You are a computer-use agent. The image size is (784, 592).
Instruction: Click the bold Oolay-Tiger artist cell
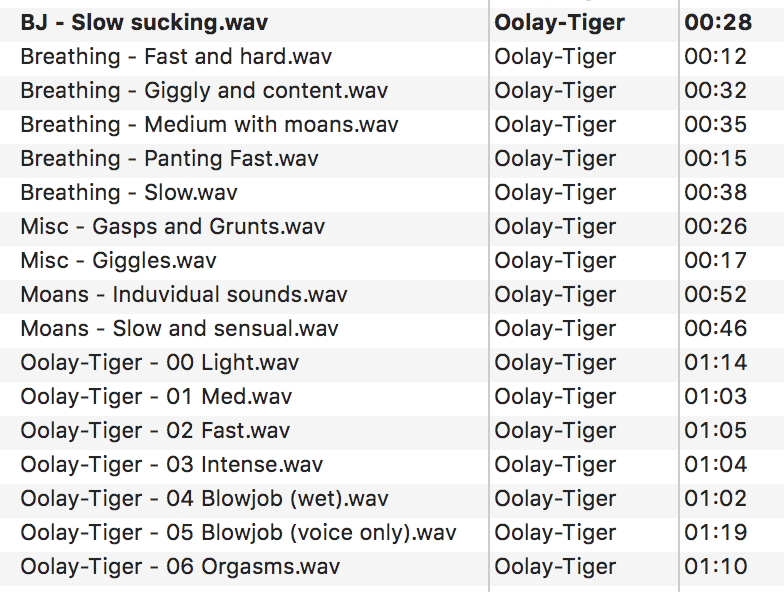click(559, 22)
